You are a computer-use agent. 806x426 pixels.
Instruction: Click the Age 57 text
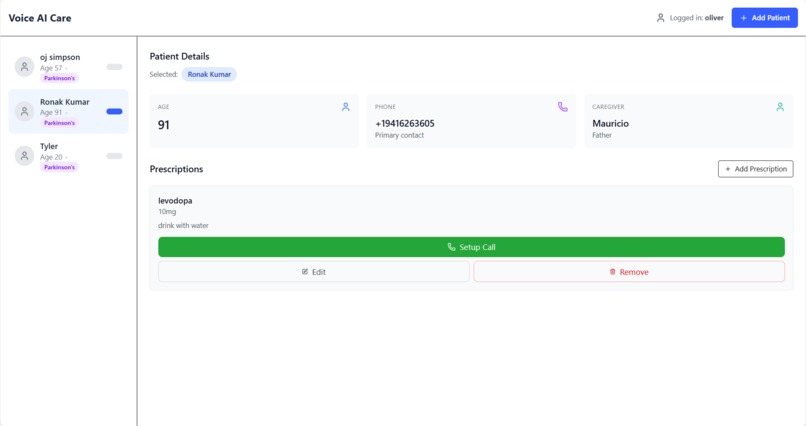tap(51, 68)
